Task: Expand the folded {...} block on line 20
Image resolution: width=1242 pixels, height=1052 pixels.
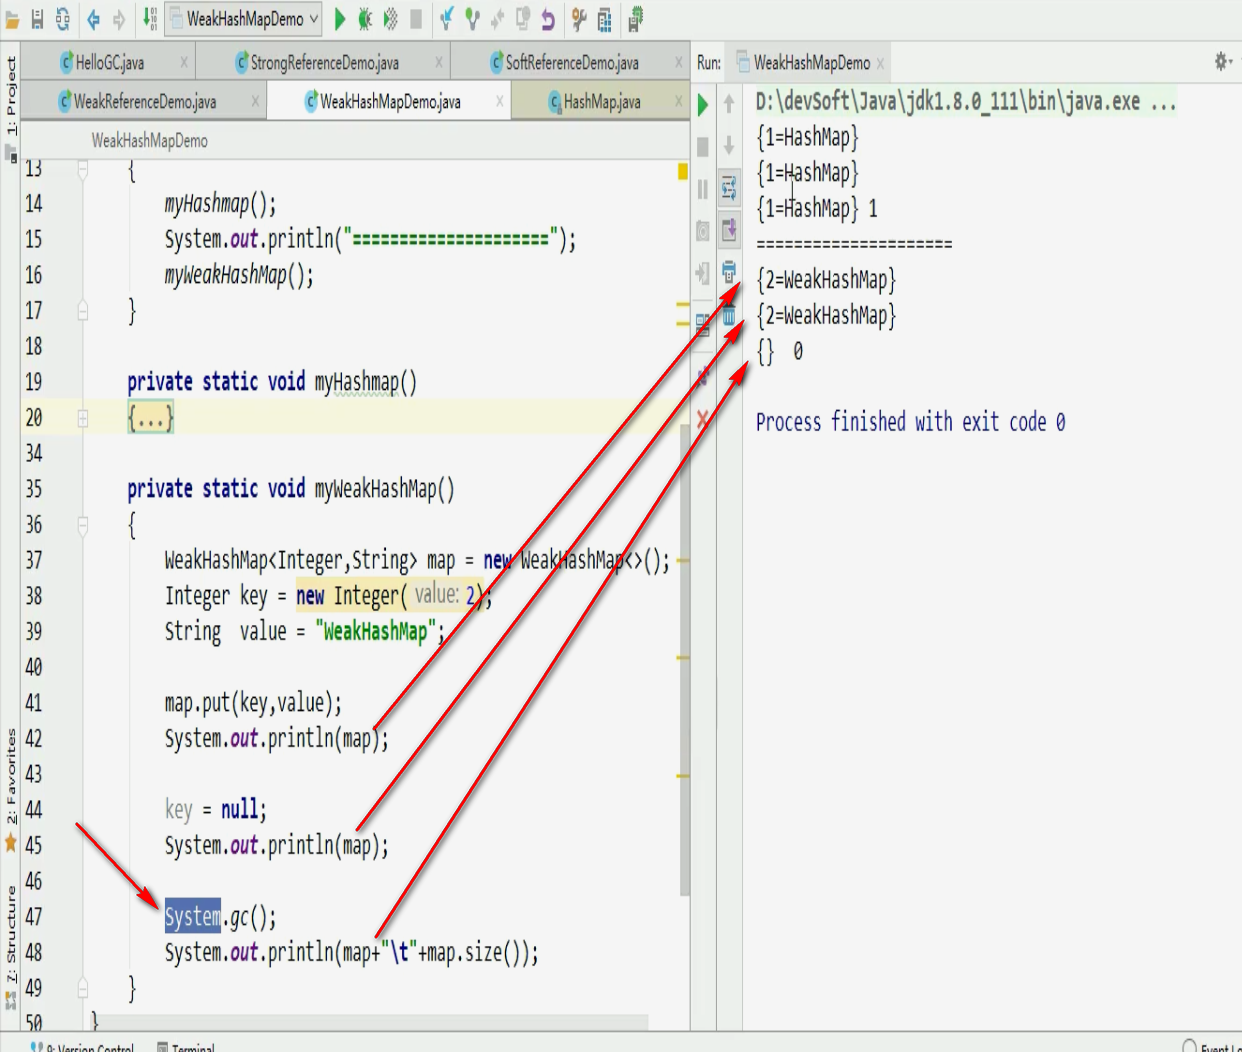Action: [x=151, y=418]
